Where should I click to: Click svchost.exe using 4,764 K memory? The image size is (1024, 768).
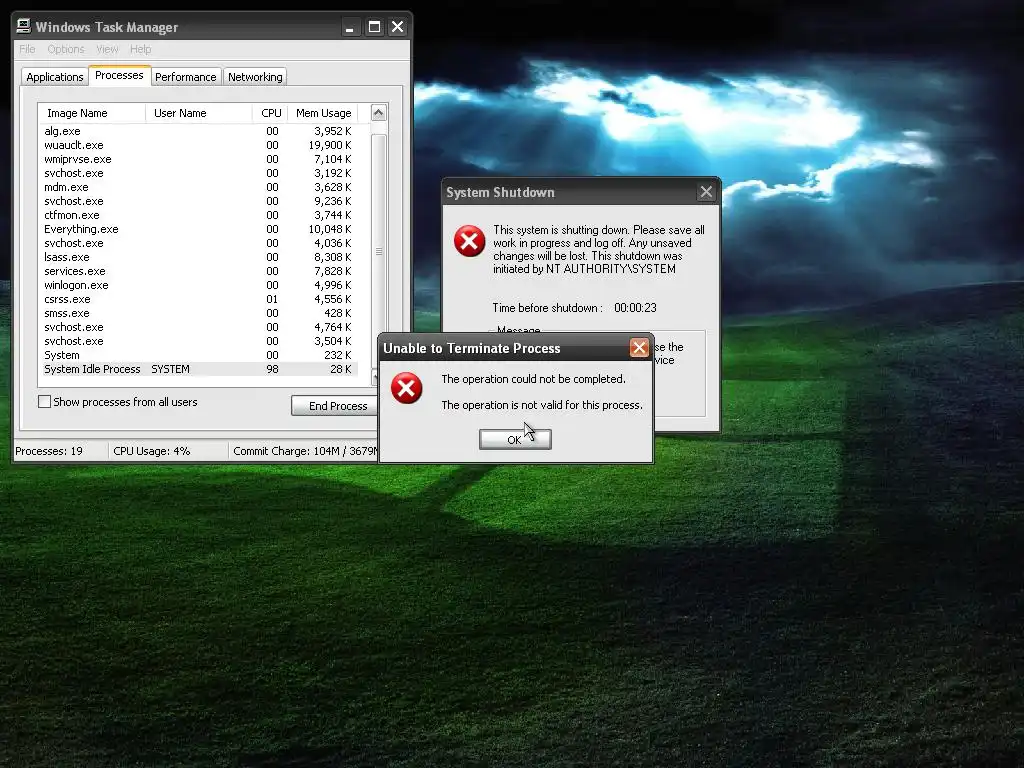tap(198, 327)
